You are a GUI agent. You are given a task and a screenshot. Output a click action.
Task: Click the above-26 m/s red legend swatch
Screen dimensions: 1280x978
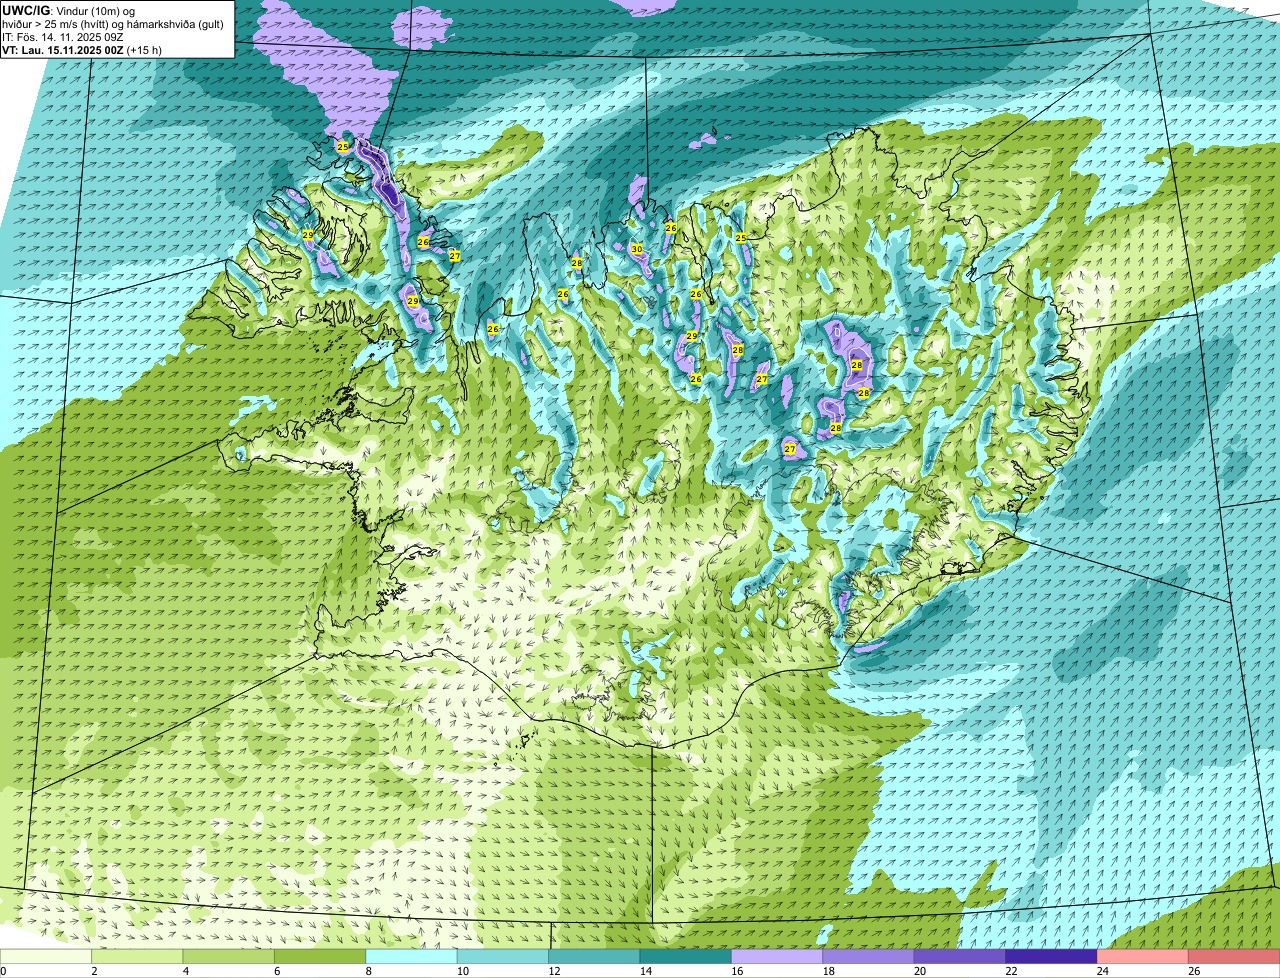[1234, 956]
